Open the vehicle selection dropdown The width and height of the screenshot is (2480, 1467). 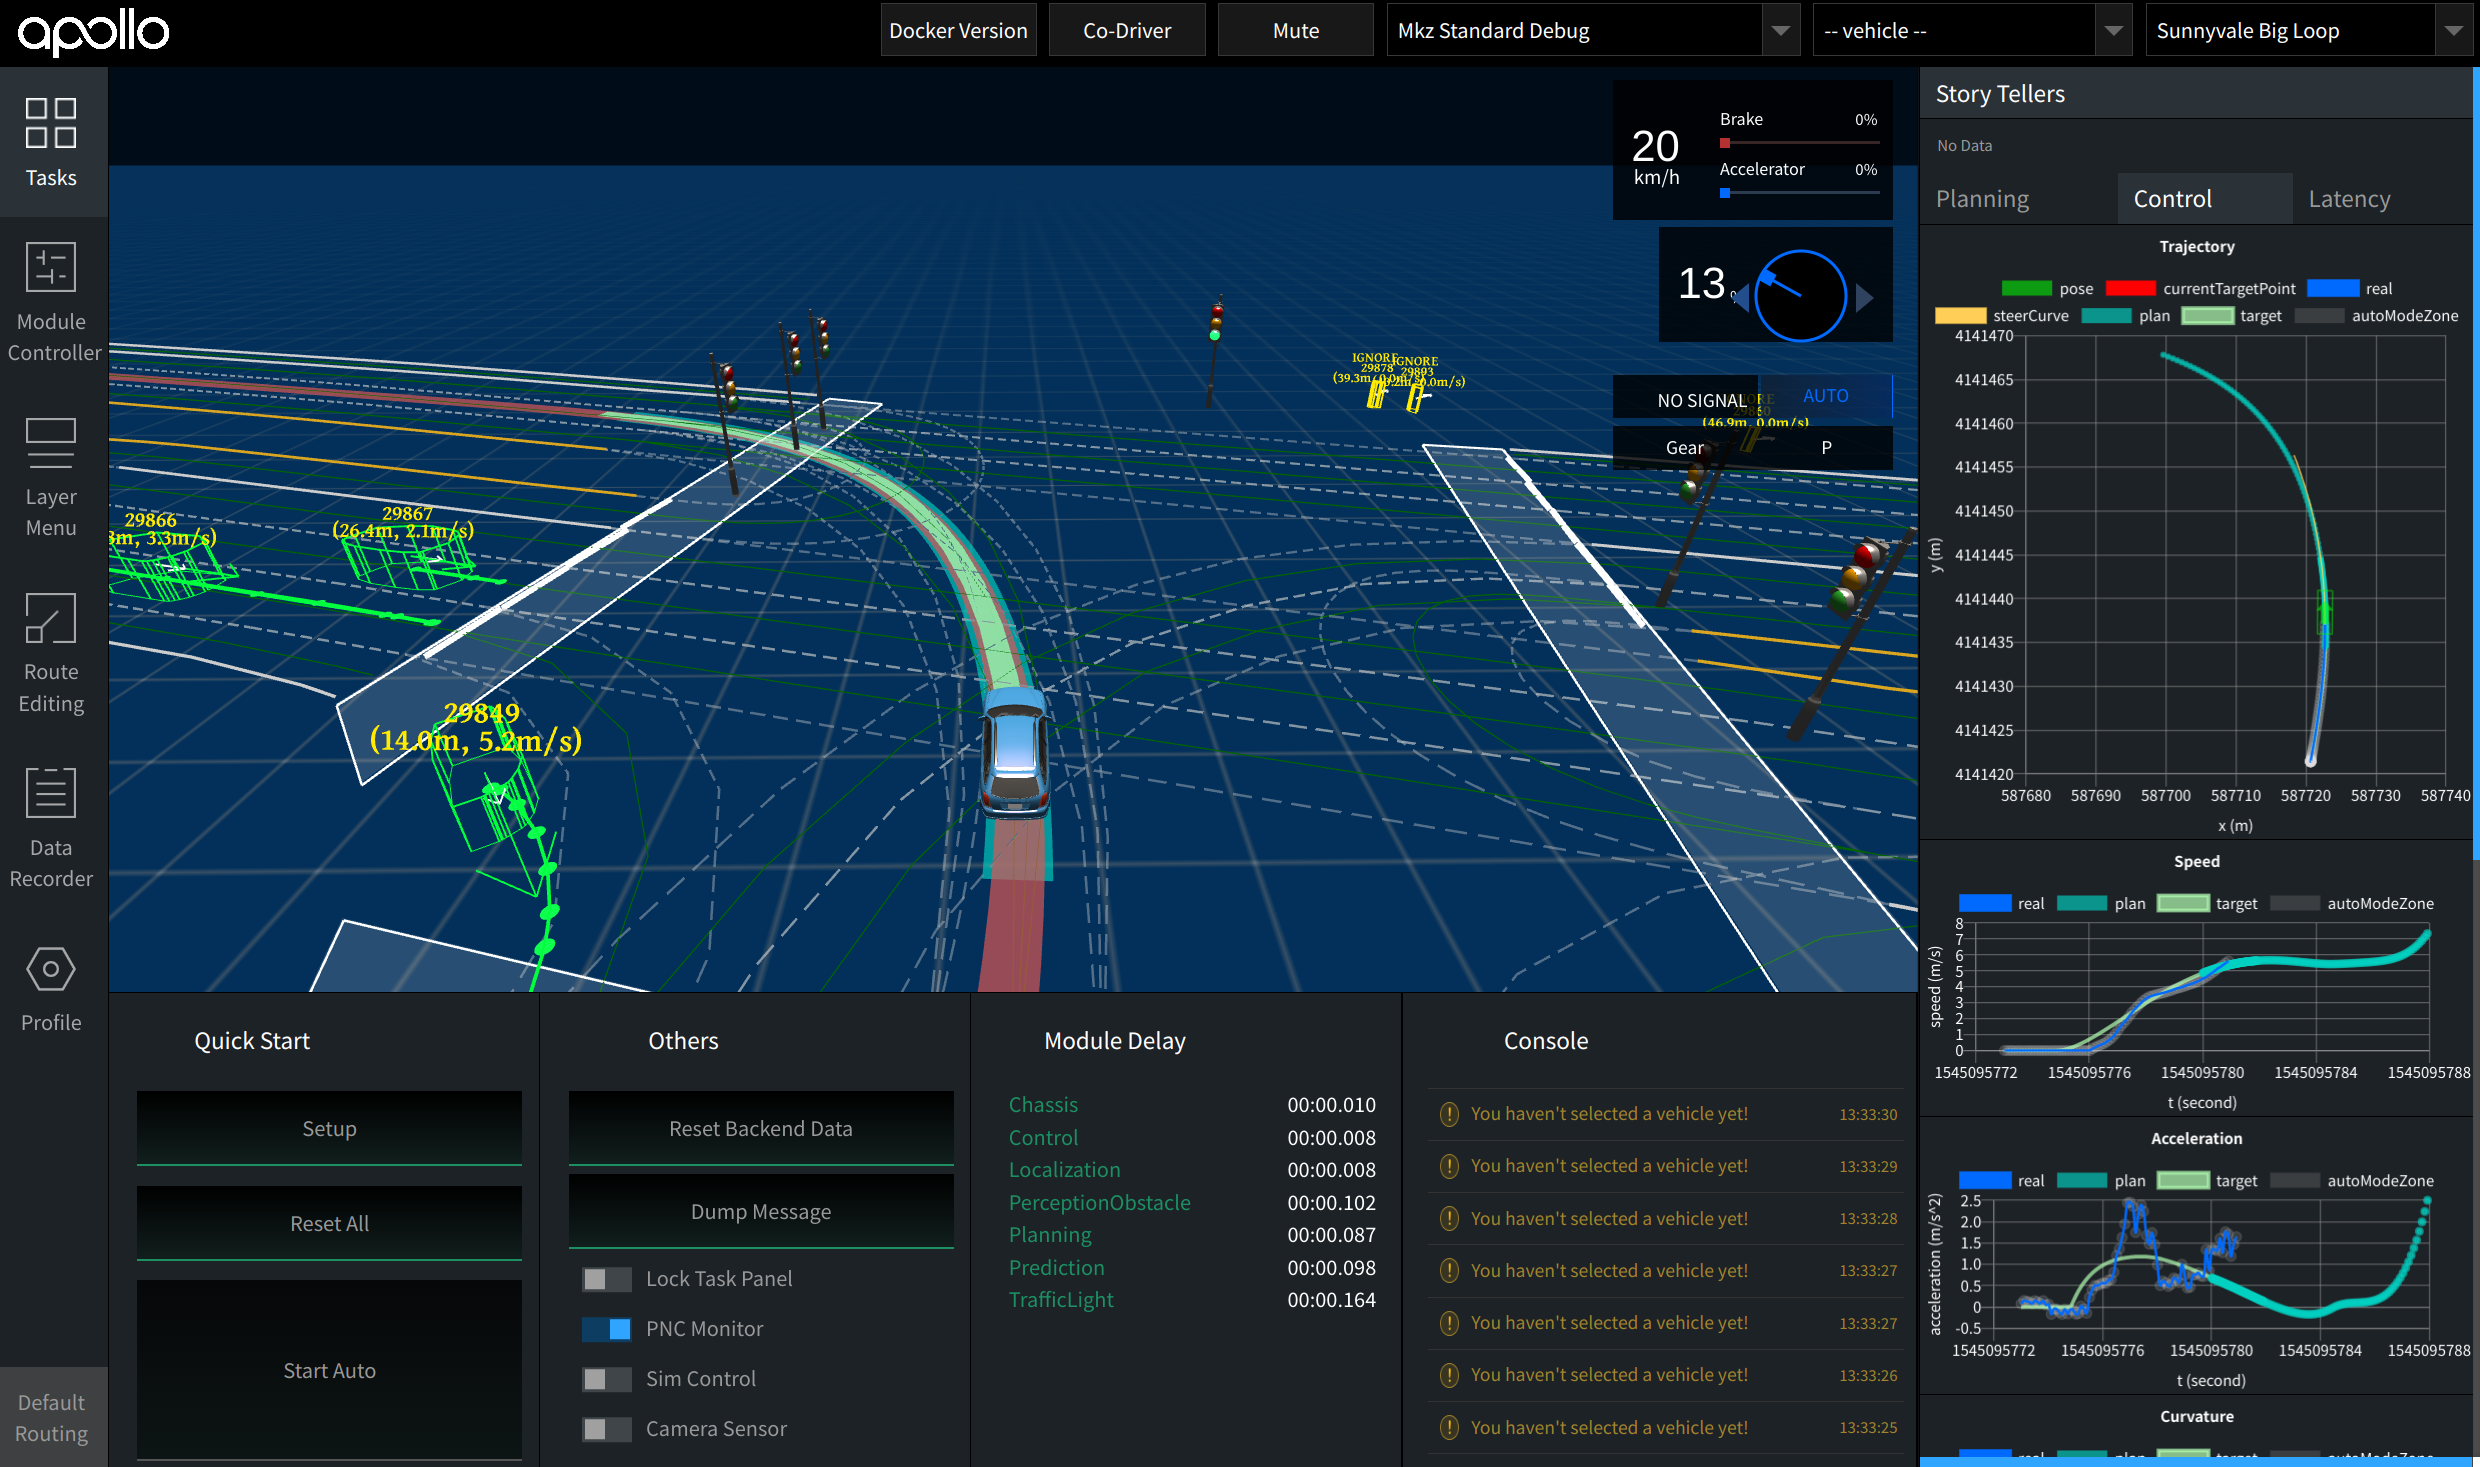[1970, 31]
